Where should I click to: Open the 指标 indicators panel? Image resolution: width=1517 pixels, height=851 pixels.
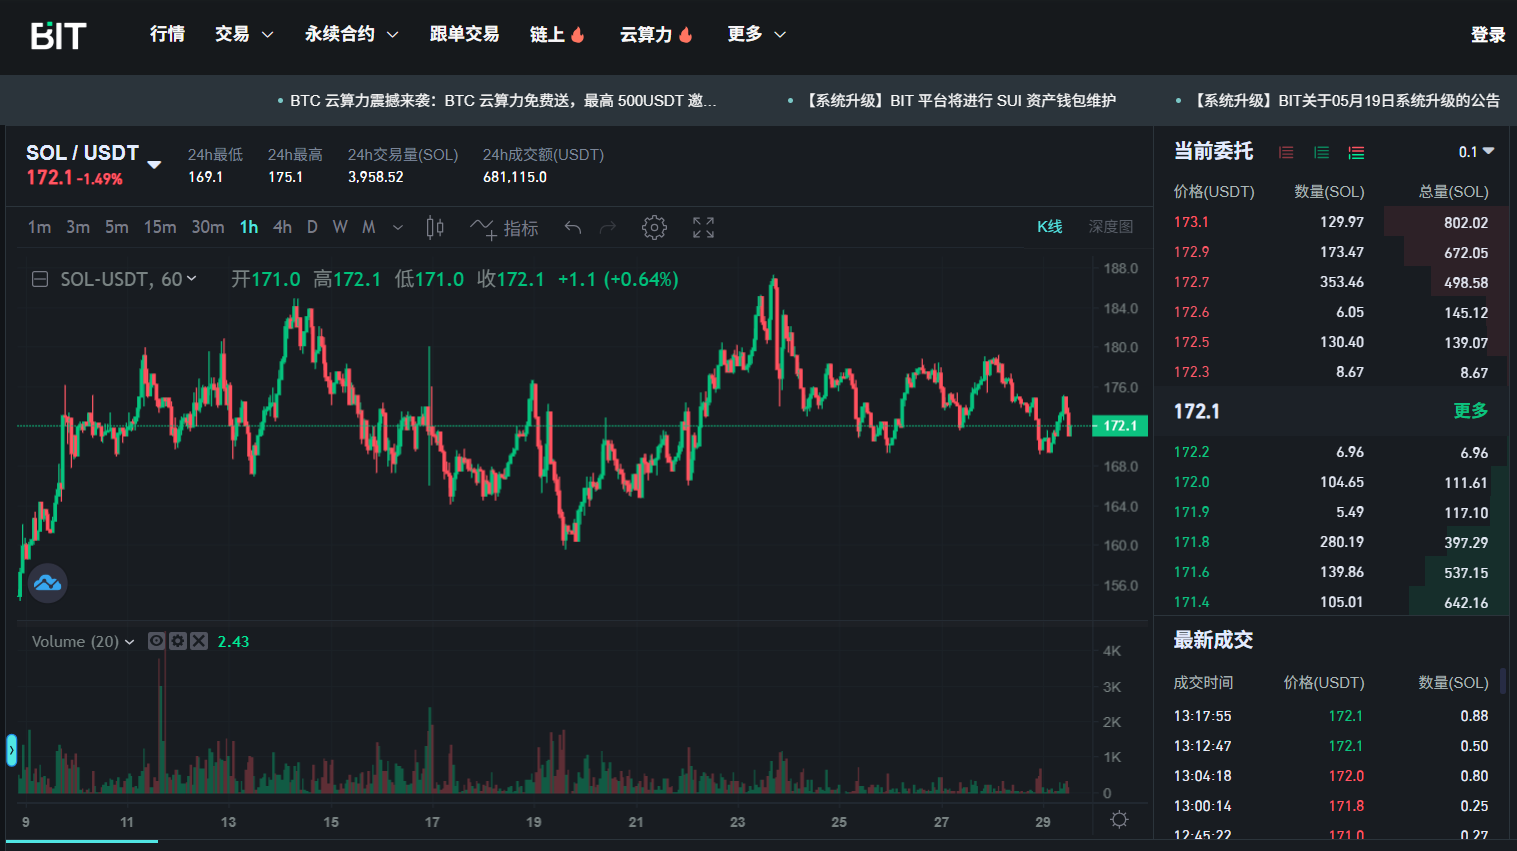[505, 228]
